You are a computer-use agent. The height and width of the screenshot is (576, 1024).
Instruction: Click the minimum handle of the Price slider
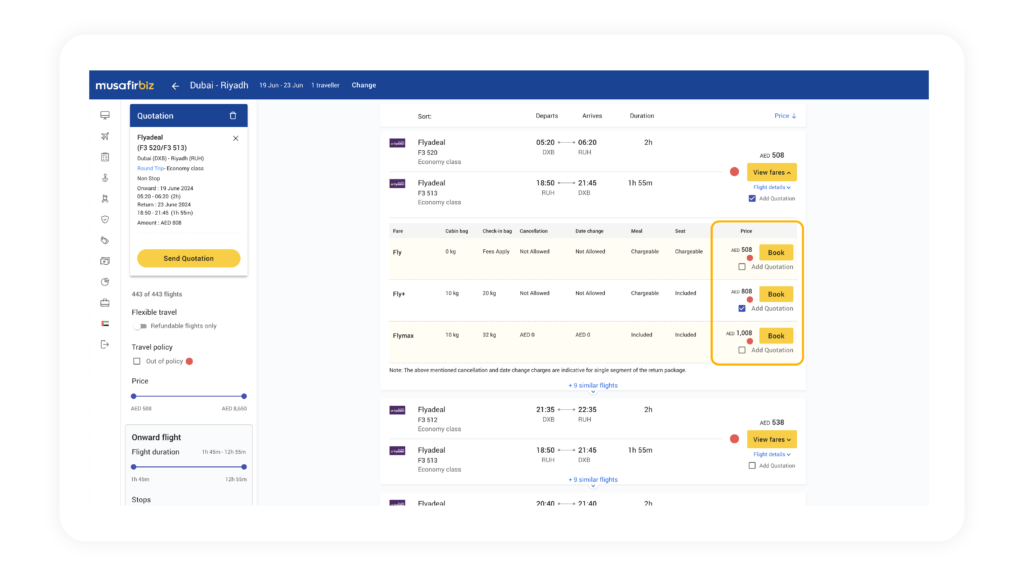134,396
